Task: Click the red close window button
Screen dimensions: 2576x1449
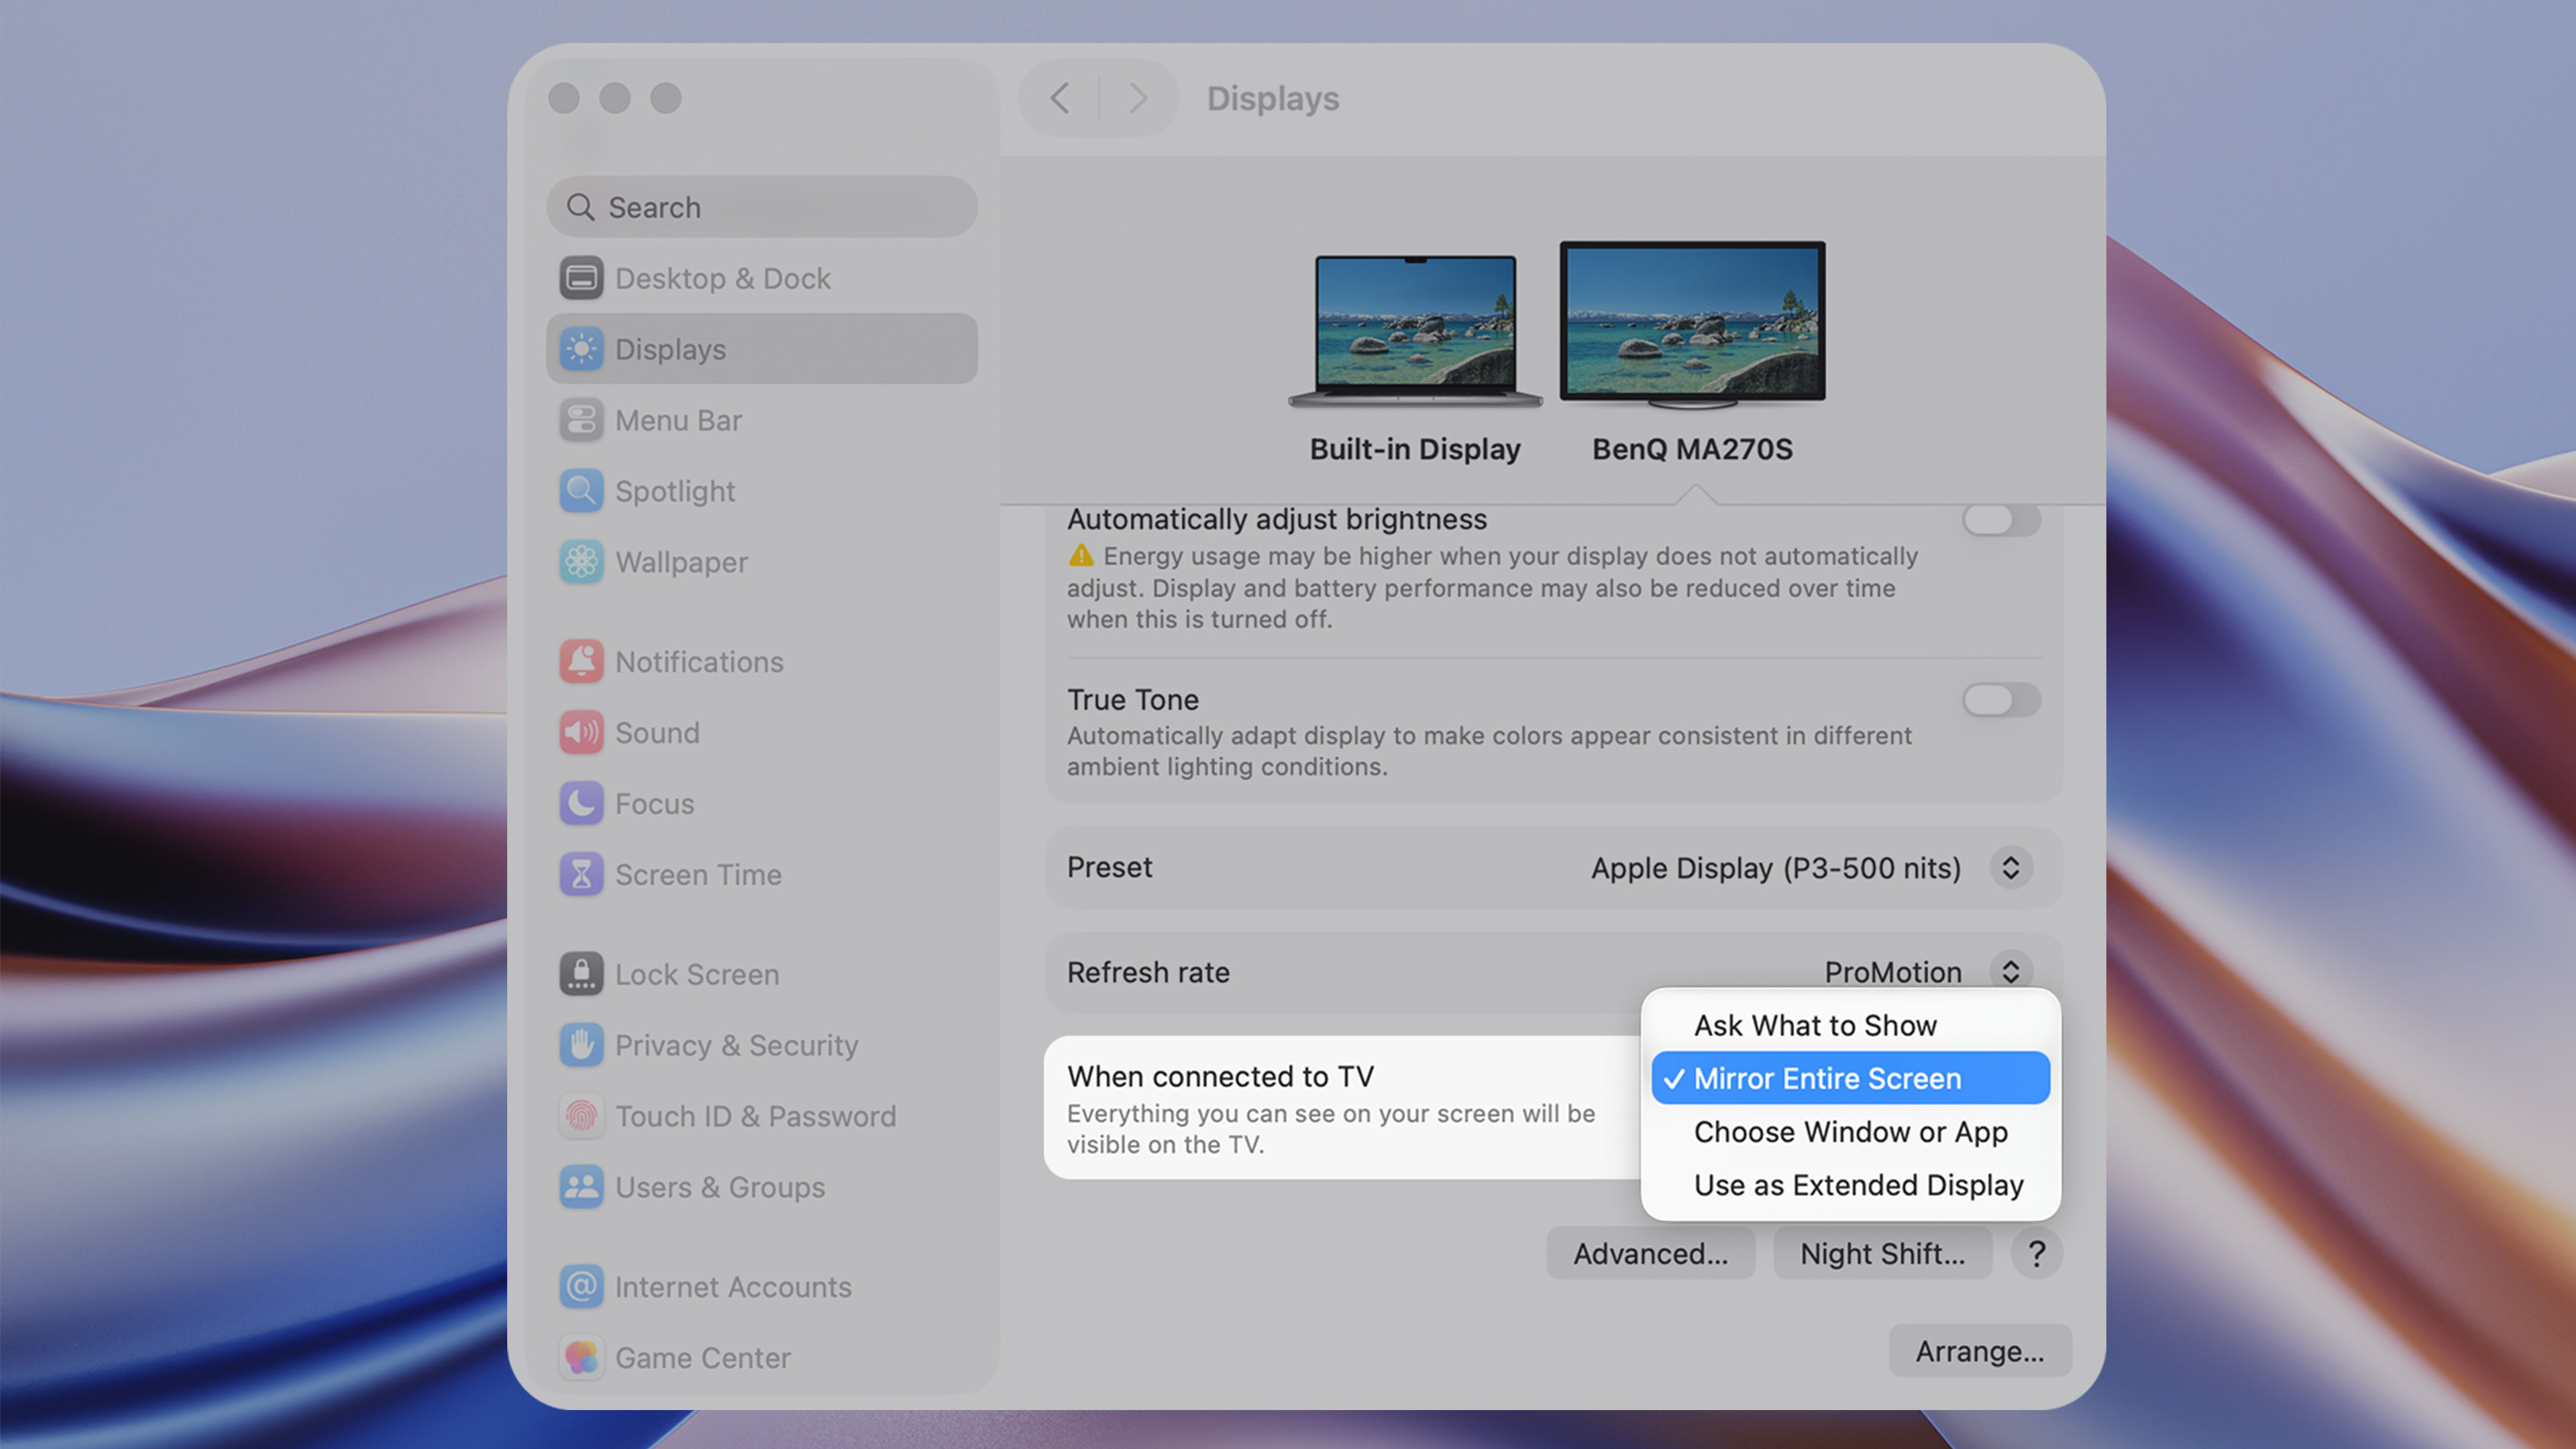Action: (x=564, y=98)
